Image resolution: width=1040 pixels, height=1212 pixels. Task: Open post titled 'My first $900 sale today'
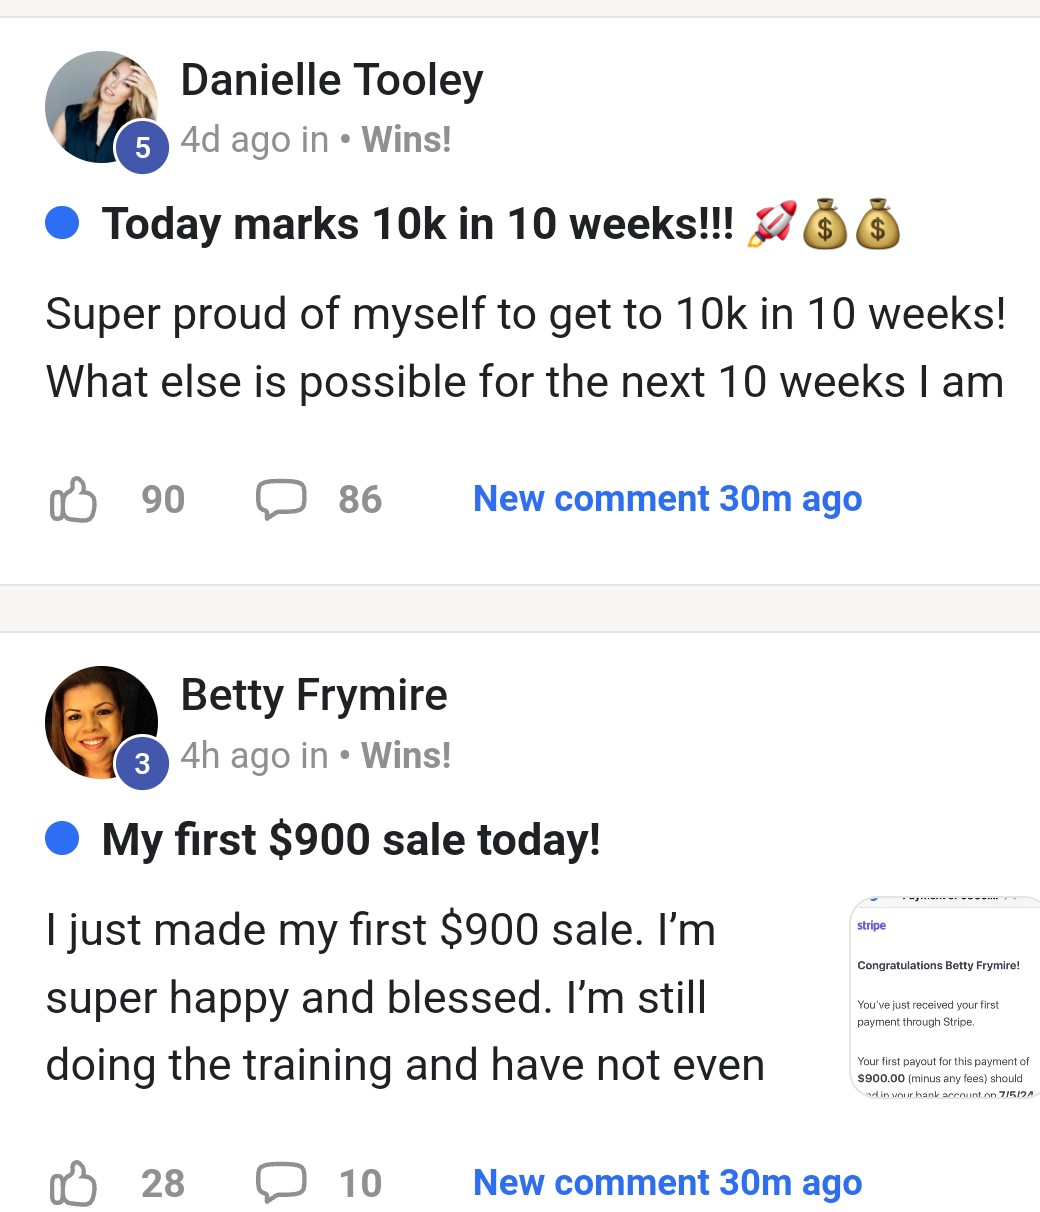(351, 840)
